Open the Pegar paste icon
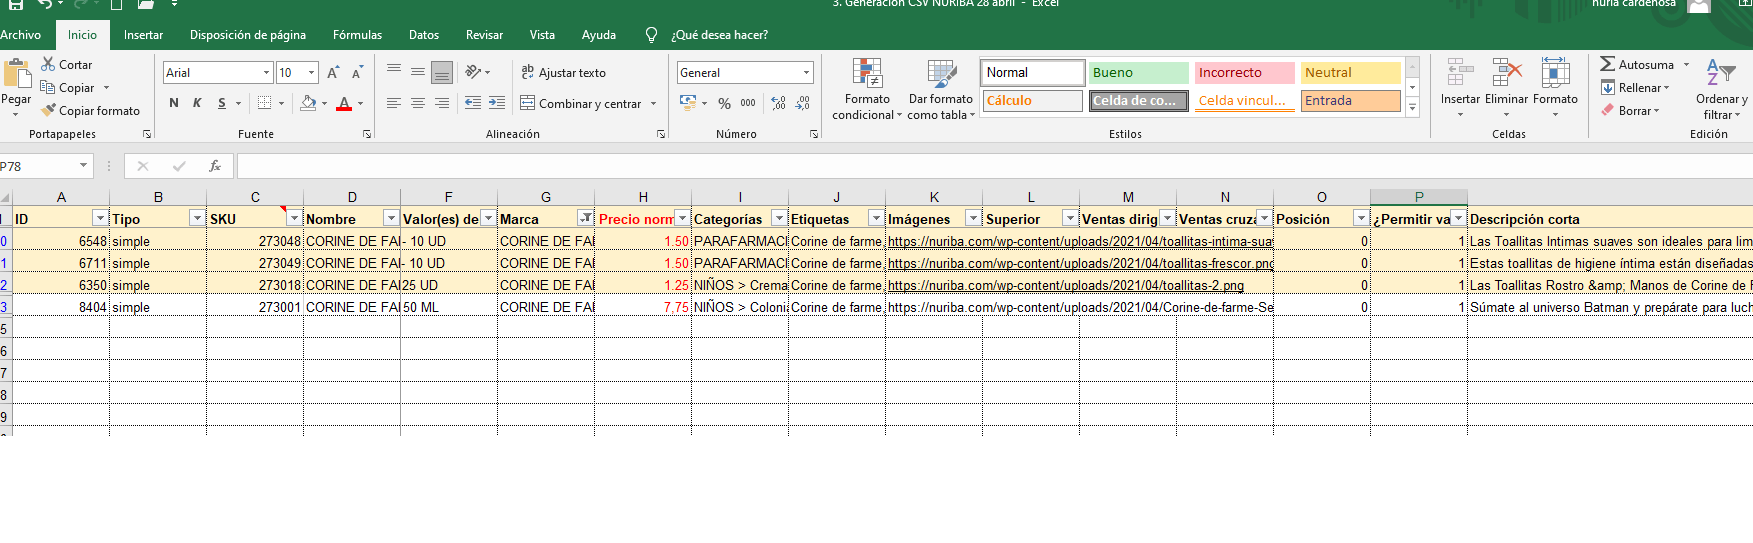Screen dimensions: 1753x543 [17, 75]
